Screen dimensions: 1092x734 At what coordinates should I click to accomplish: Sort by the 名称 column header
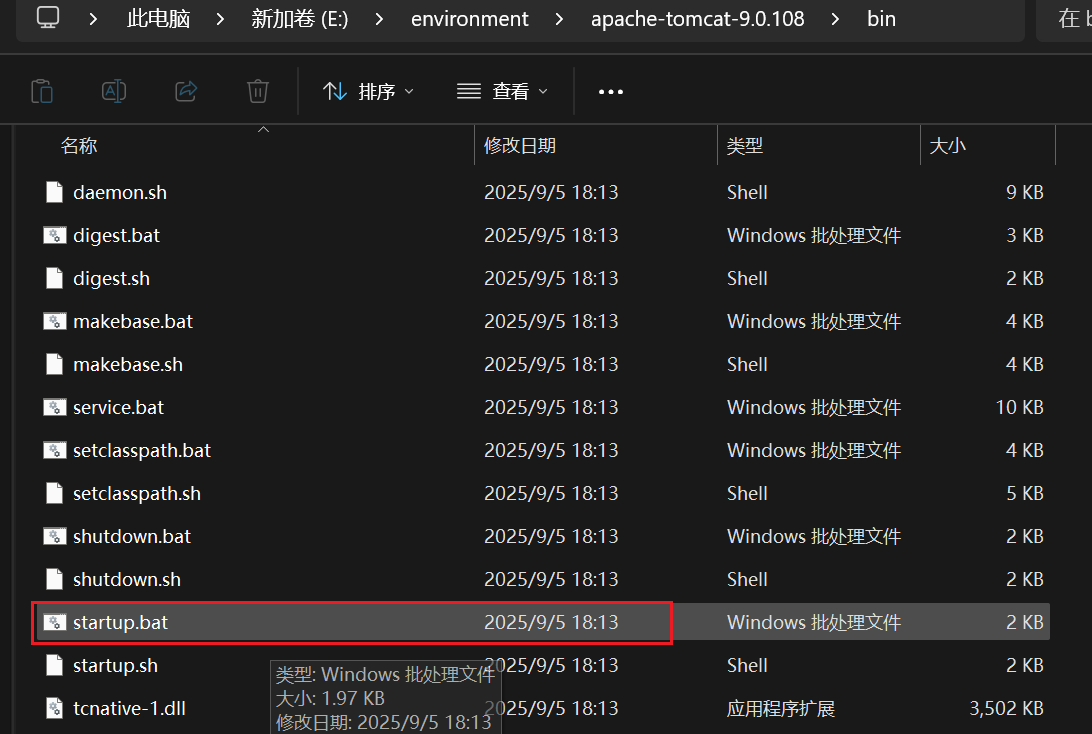coord(79,146)
